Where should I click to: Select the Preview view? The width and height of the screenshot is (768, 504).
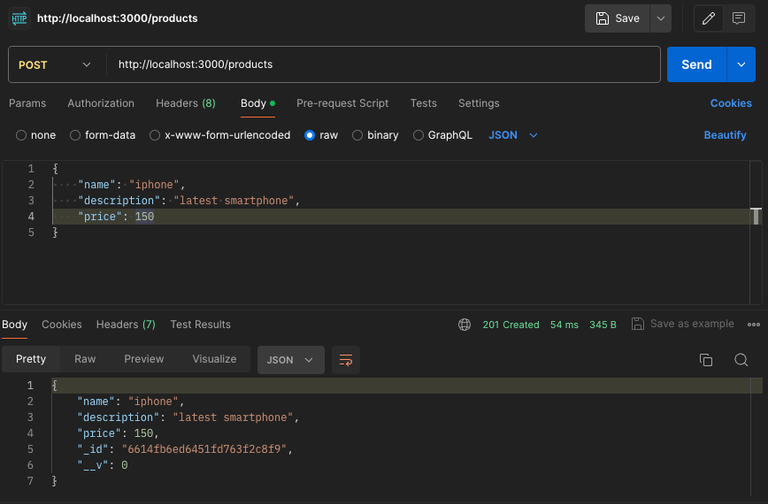[x=144, y=359]
